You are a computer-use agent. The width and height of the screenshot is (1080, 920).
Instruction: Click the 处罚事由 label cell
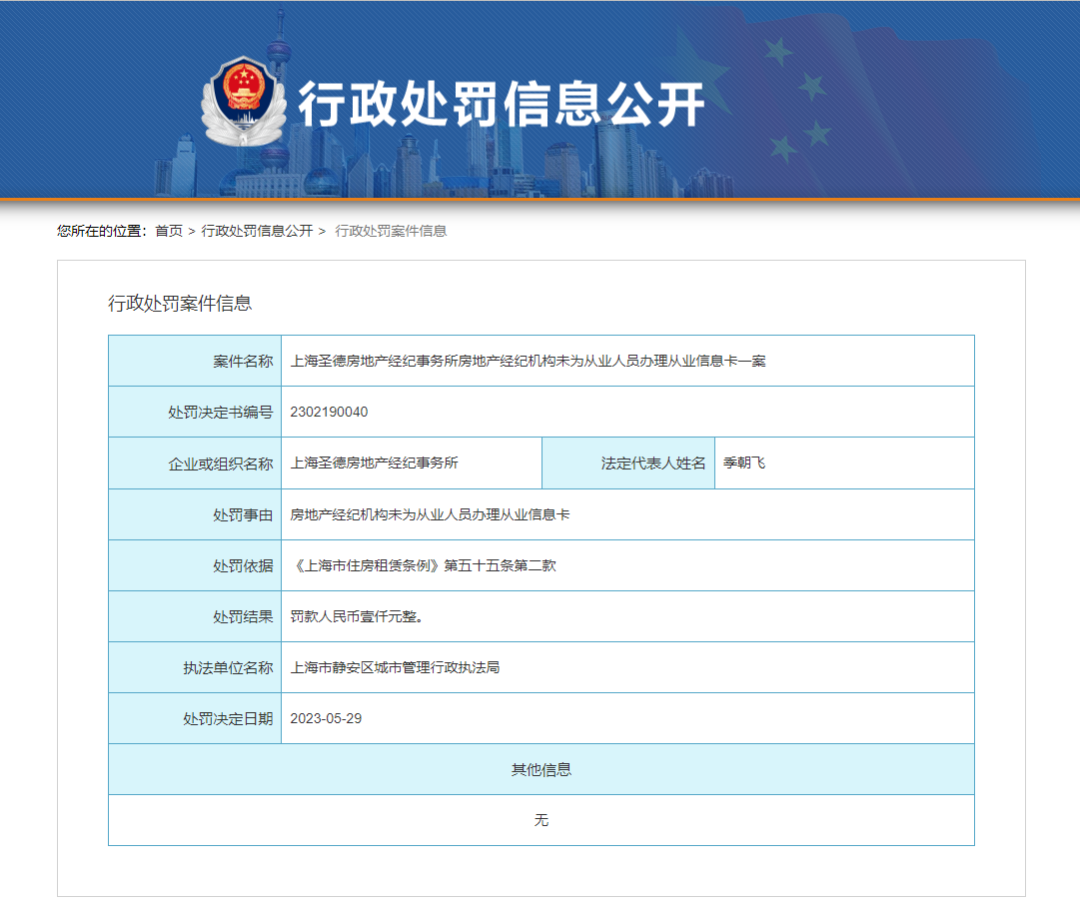pos(195,514)
